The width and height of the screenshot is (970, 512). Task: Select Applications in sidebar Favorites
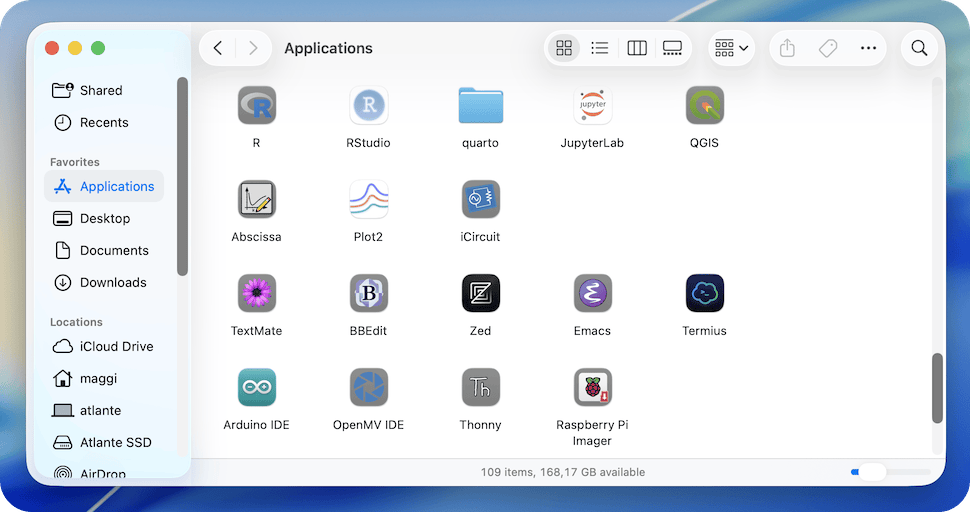tap(104, 186)
